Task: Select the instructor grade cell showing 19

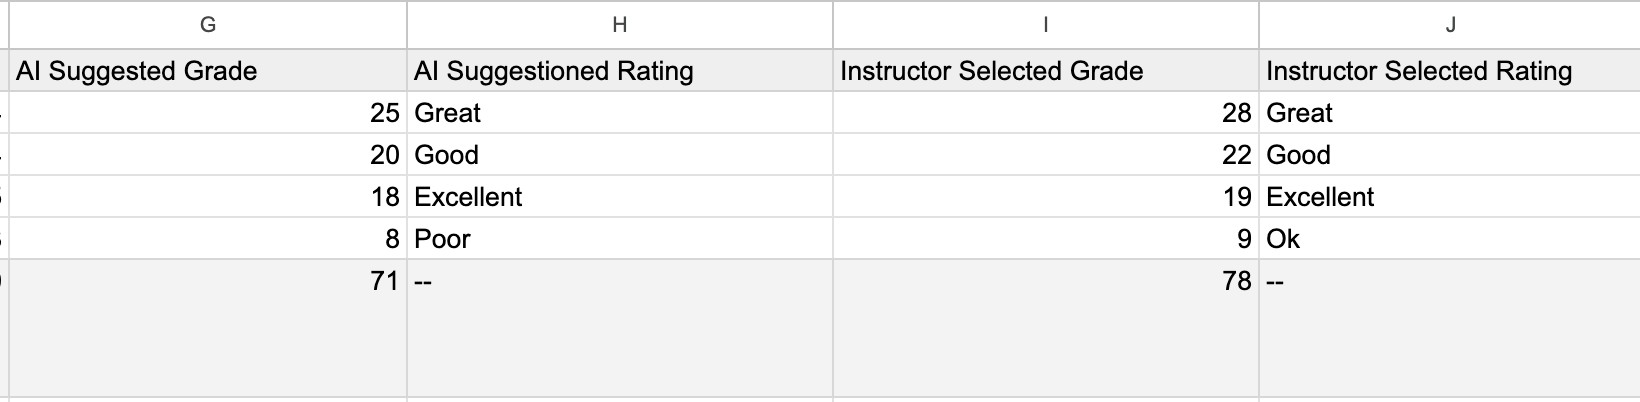Action: 1046,197
